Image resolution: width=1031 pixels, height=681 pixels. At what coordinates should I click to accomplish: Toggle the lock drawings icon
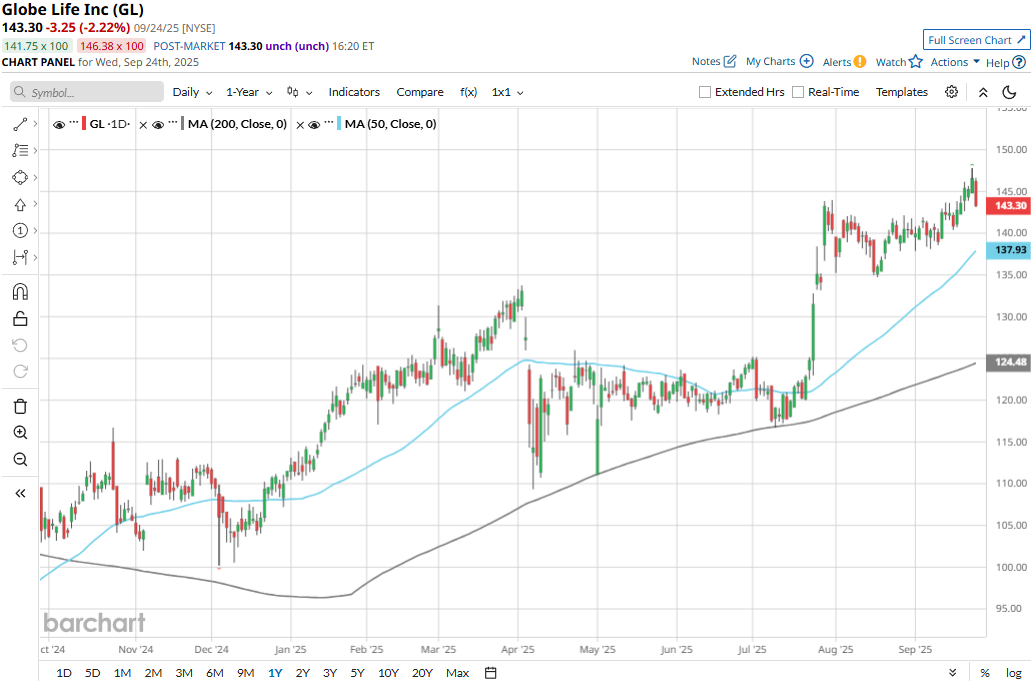point(20,319)
